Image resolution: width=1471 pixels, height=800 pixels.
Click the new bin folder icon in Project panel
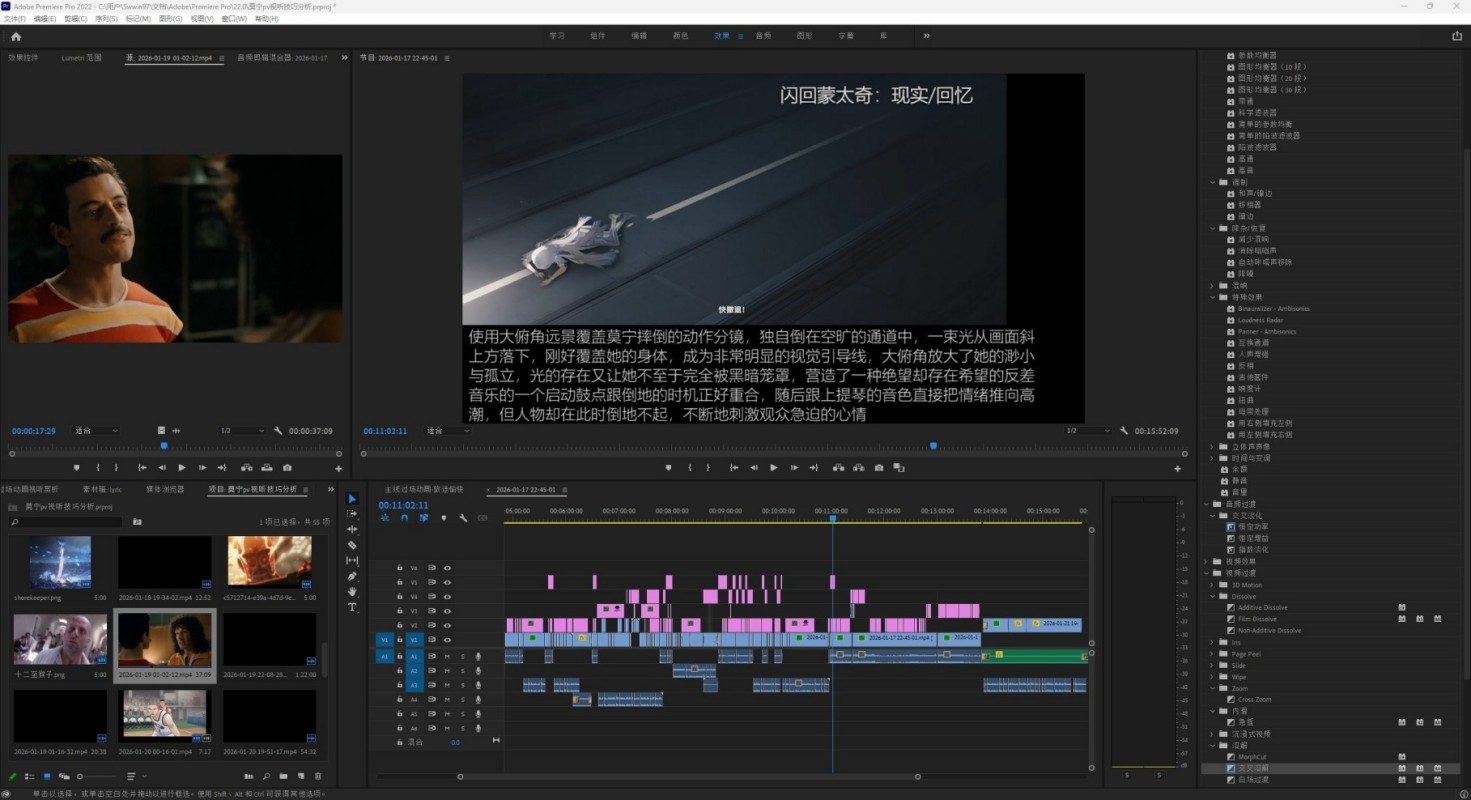tap(284, 776)
